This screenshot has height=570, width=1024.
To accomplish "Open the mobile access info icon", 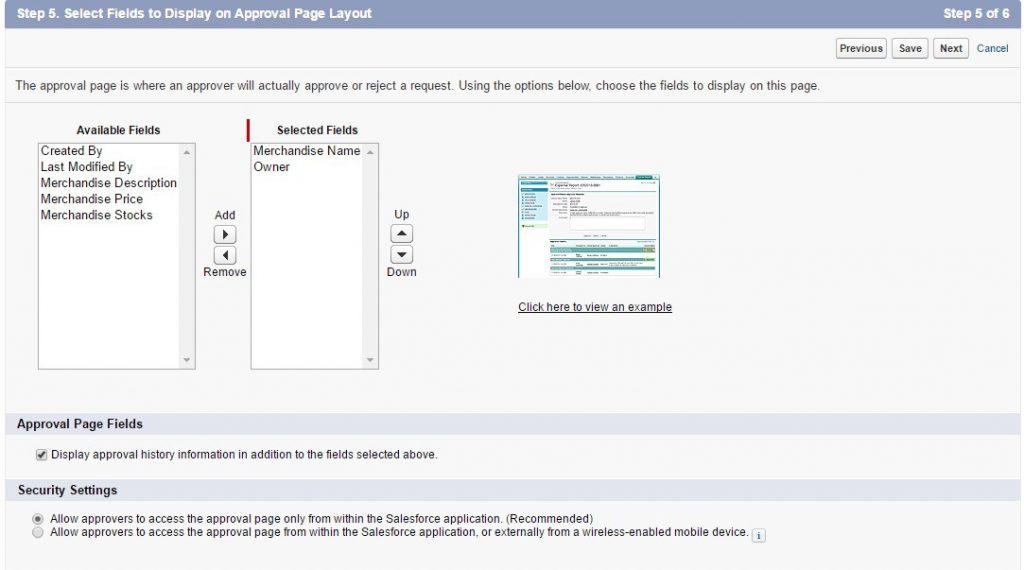I will tap(758, 535).
